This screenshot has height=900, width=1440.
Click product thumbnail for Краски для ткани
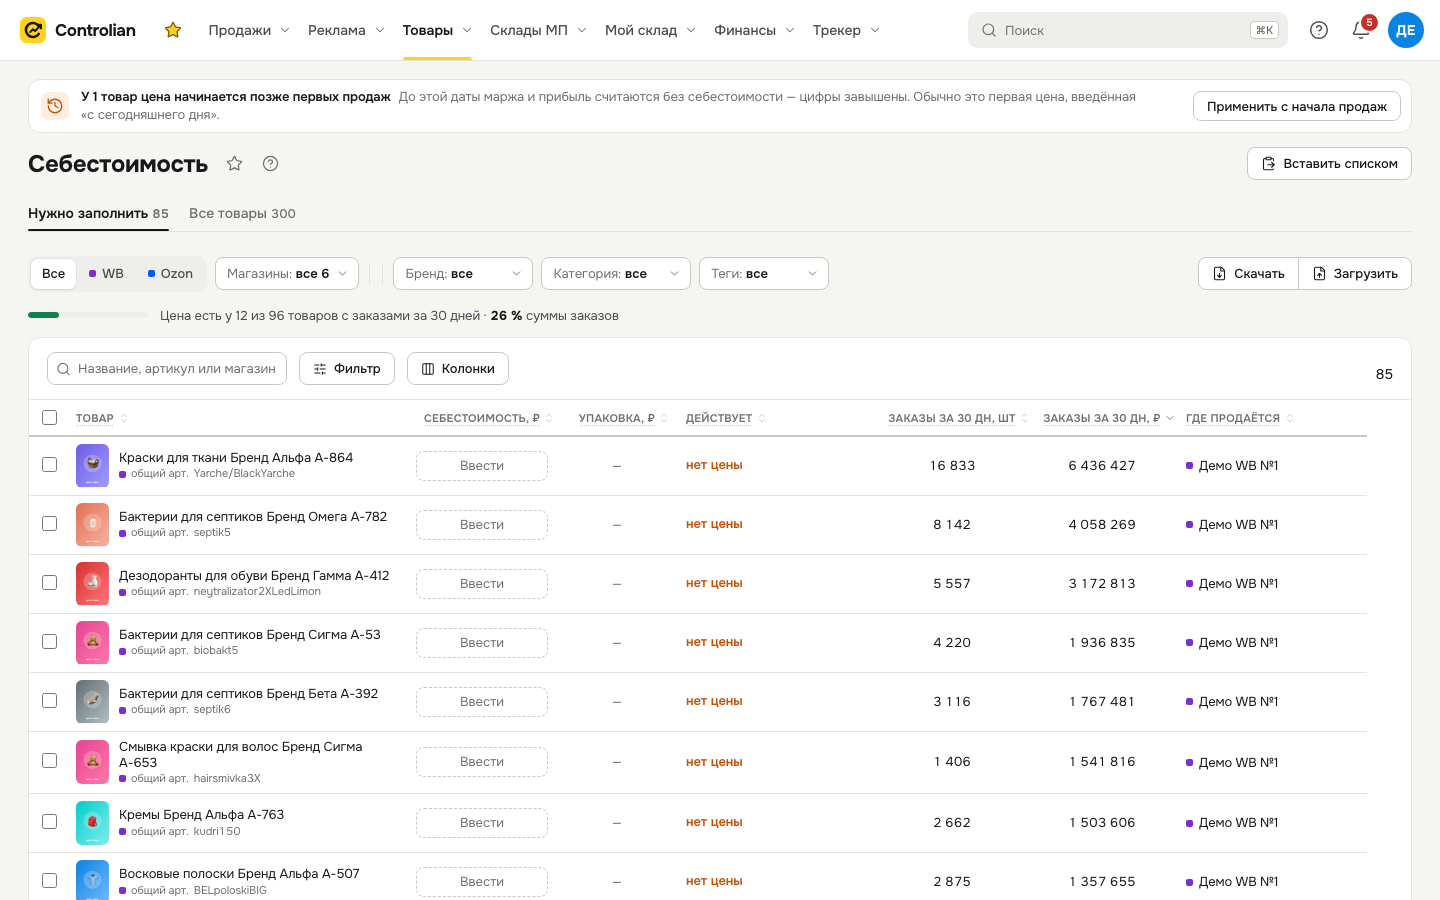(92, 465)
